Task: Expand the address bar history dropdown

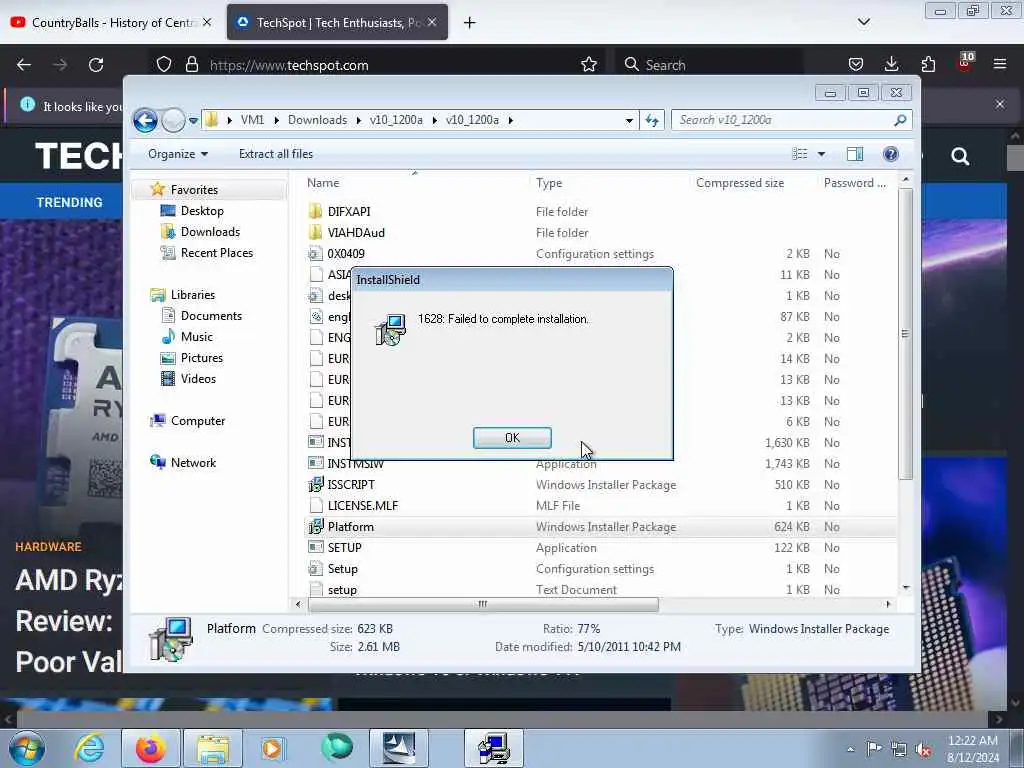Action: coord(629,120)
